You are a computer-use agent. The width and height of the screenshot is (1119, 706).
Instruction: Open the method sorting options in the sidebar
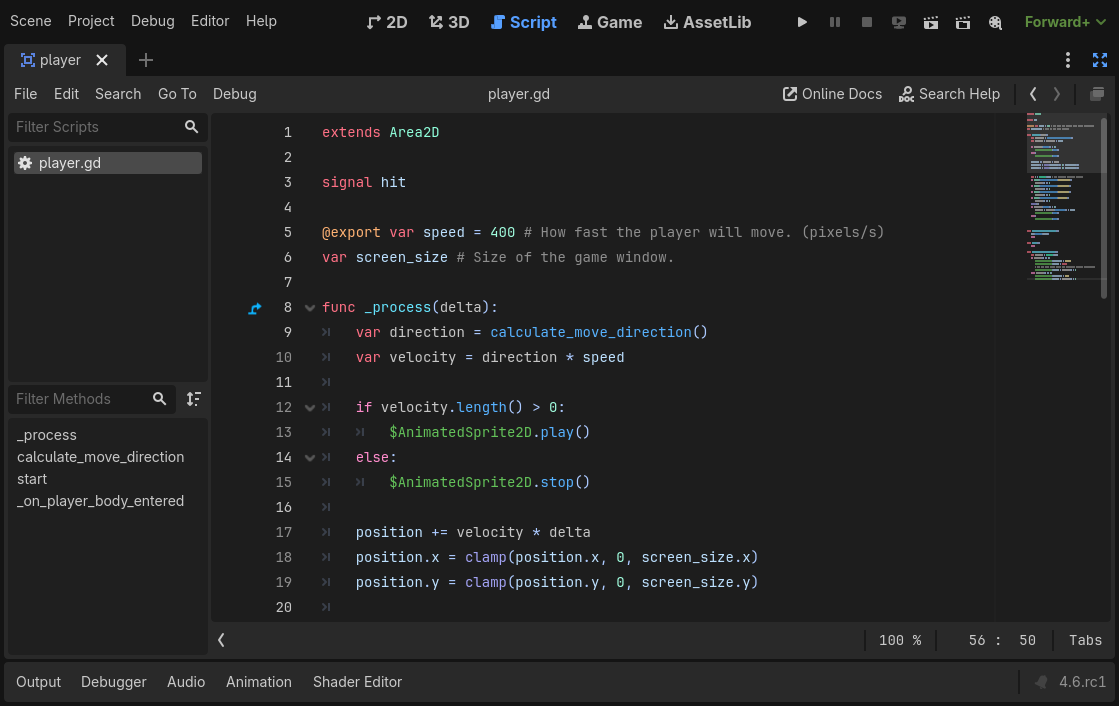[x=193, y=399]
